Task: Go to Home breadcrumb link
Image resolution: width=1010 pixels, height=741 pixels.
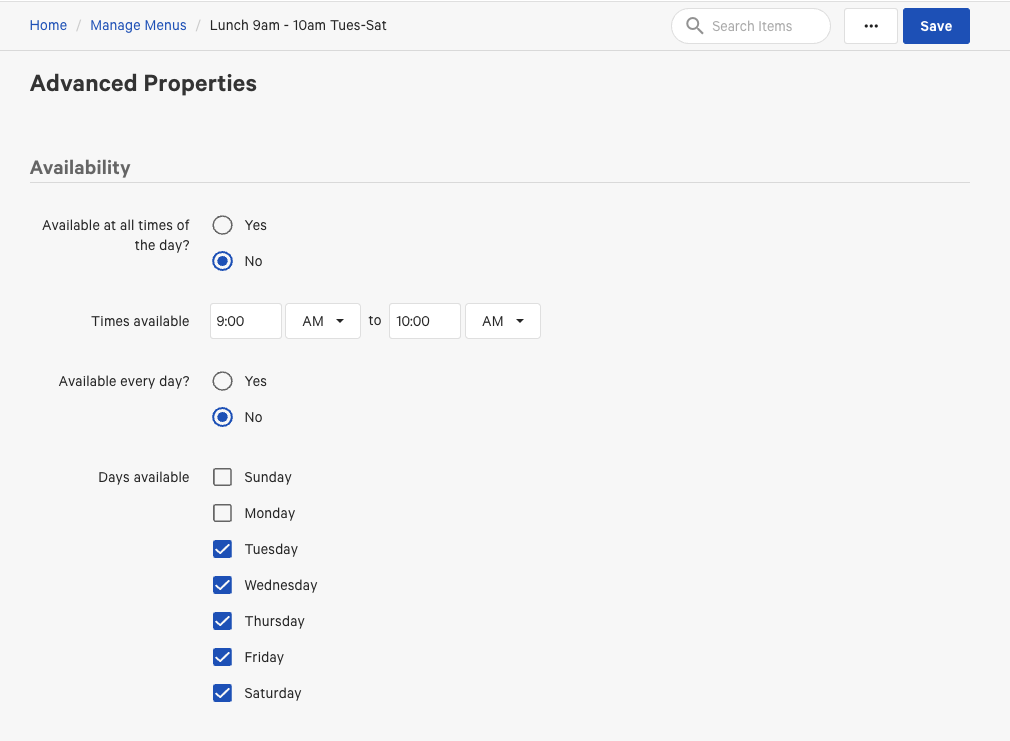Action: click(x=48, y=25)
